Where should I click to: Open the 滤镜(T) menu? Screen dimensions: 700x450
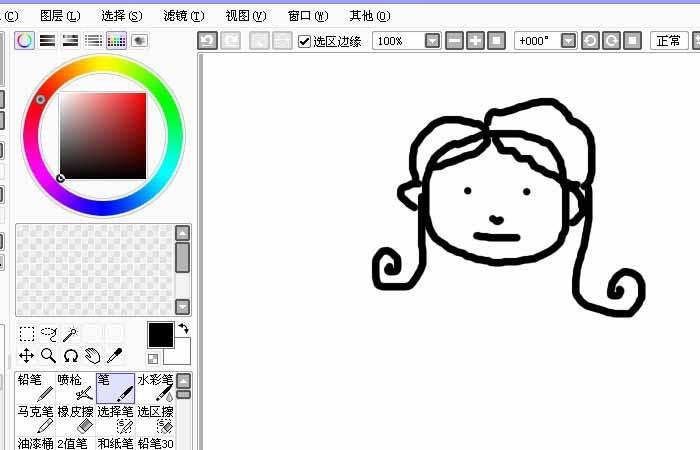point(184,16)
